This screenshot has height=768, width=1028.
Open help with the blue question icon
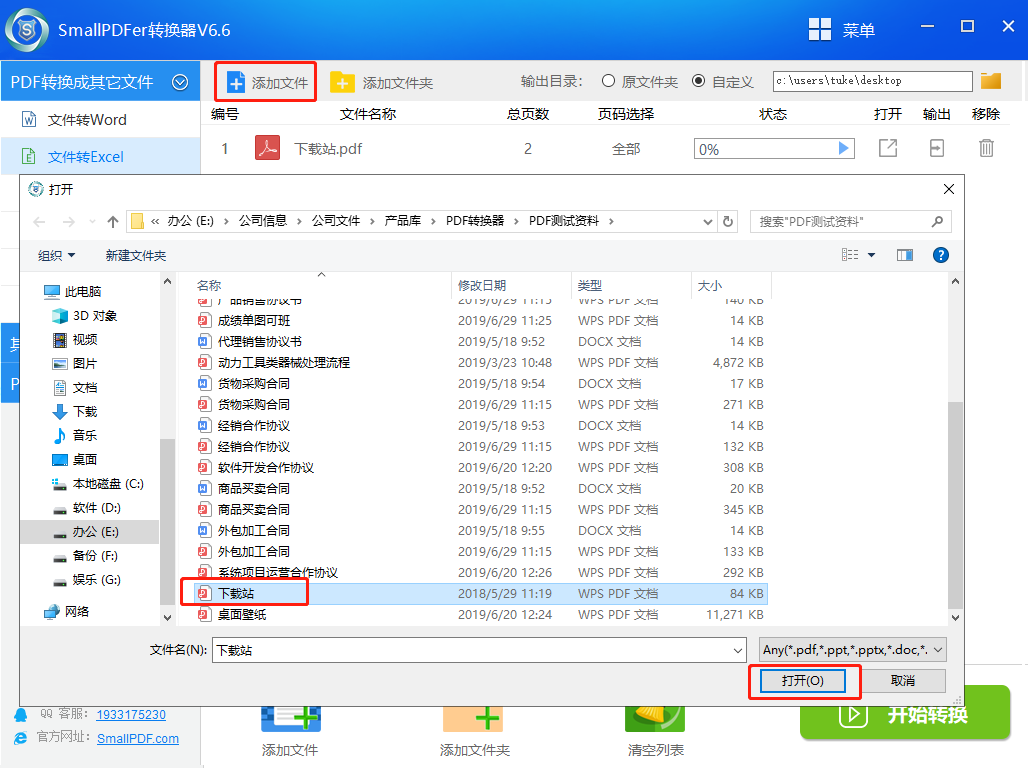click(x=941, y=255)
